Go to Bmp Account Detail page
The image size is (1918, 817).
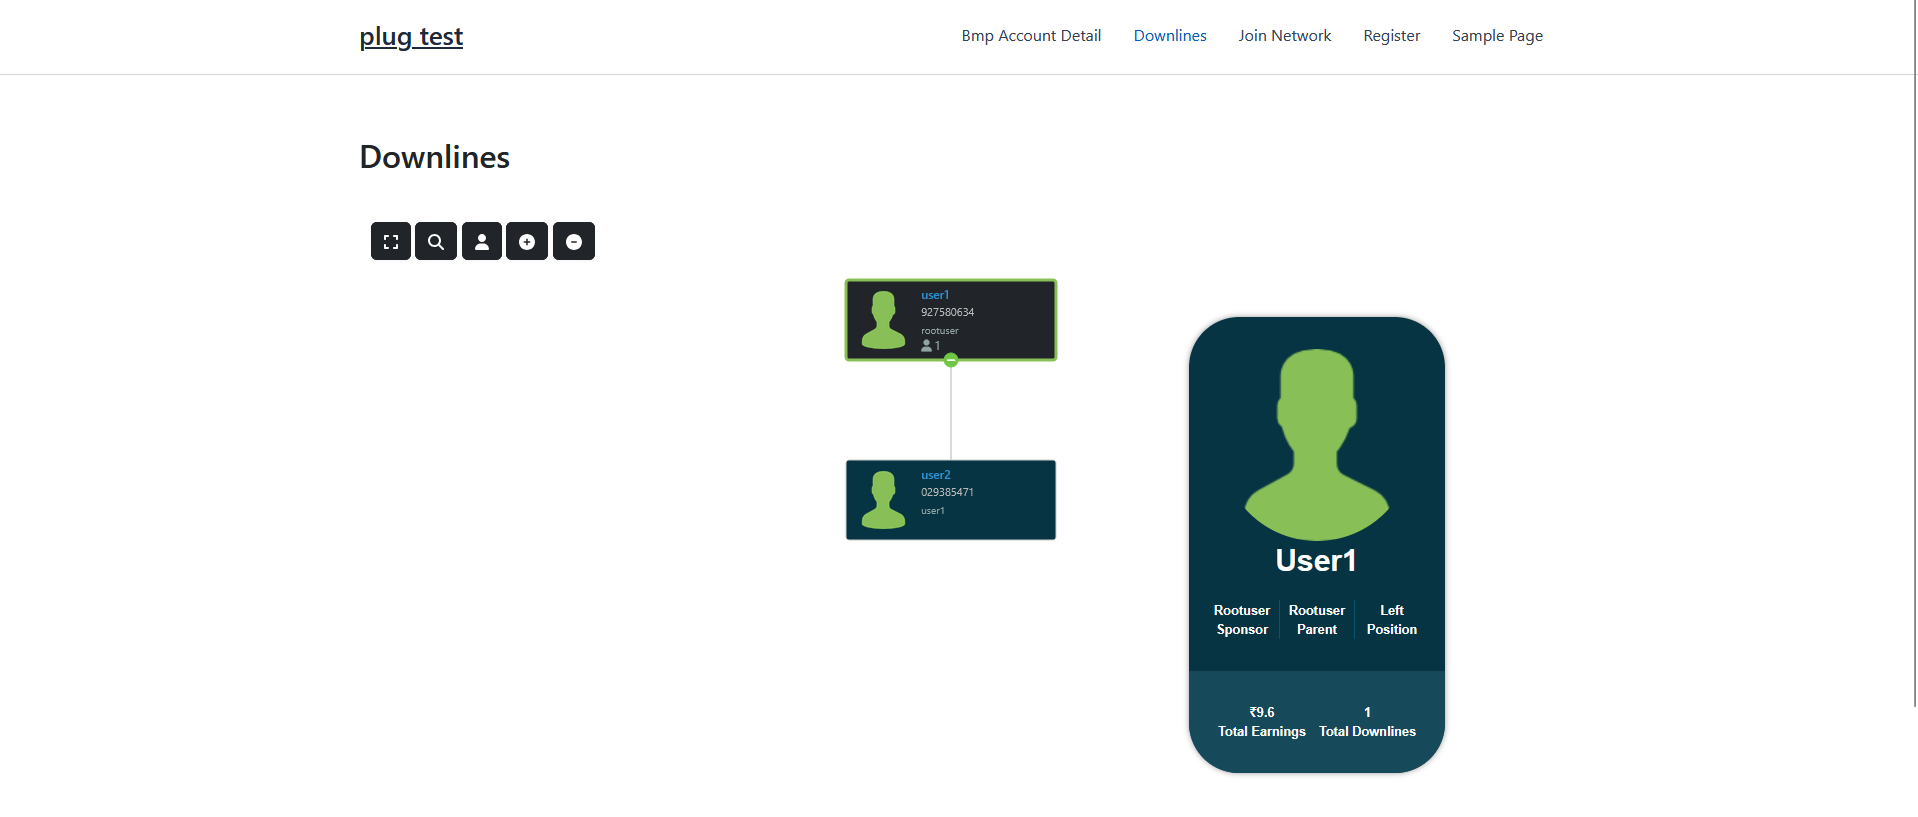(x=1031, y=36)
